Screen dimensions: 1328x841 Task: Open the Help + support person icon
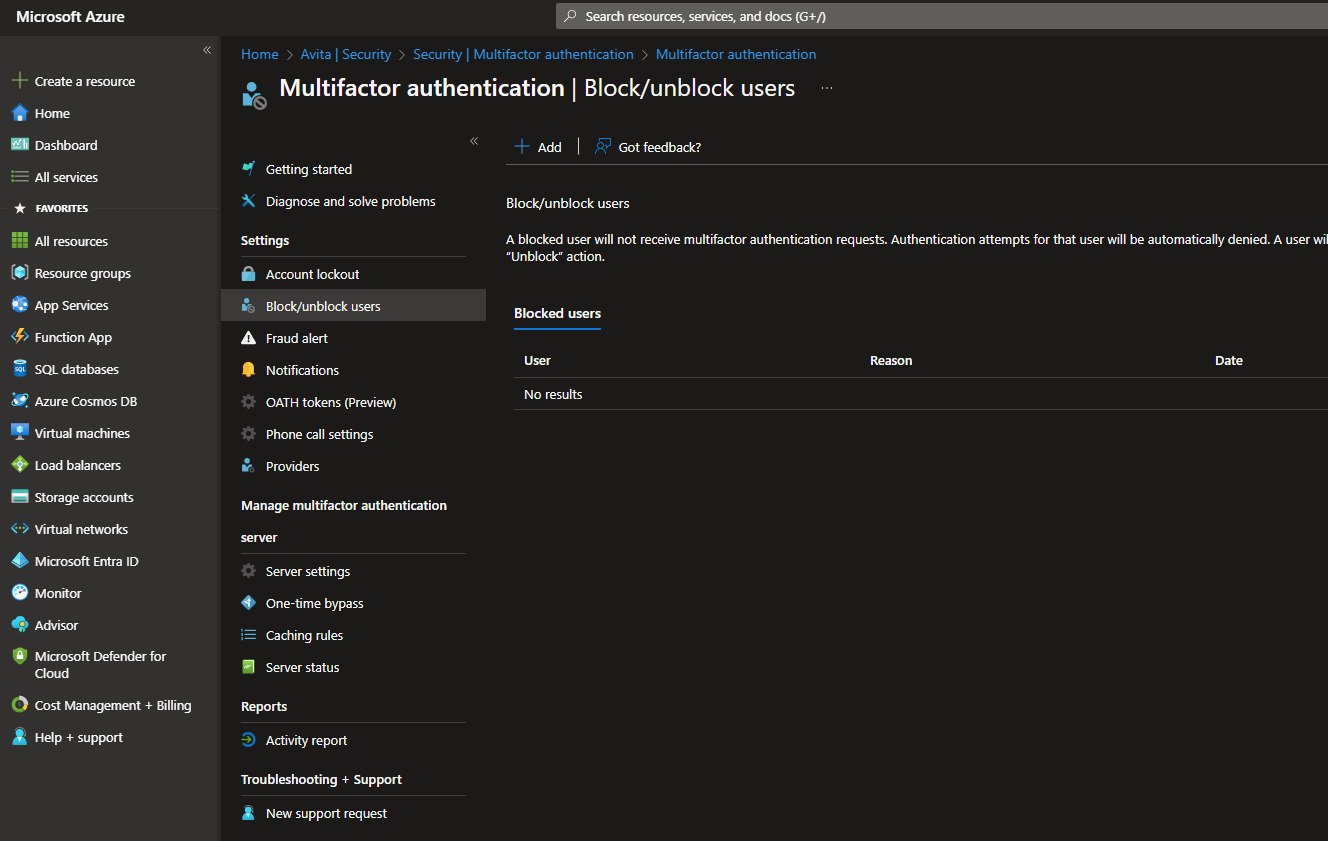pos(19,737)
